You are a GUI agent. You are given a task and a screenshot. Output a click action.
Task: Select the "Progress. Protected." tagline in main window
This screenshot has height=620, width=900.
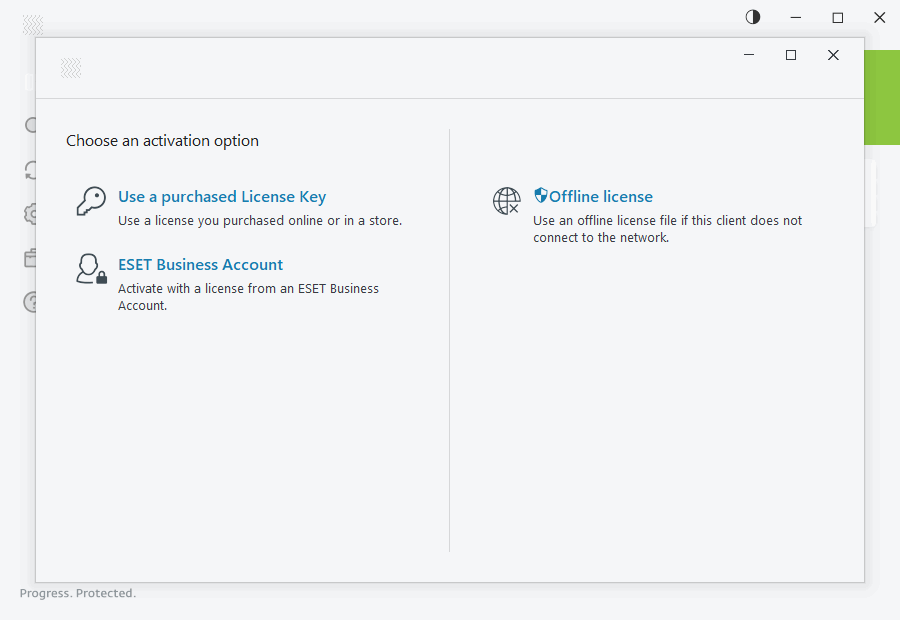[x=78, y=593]
